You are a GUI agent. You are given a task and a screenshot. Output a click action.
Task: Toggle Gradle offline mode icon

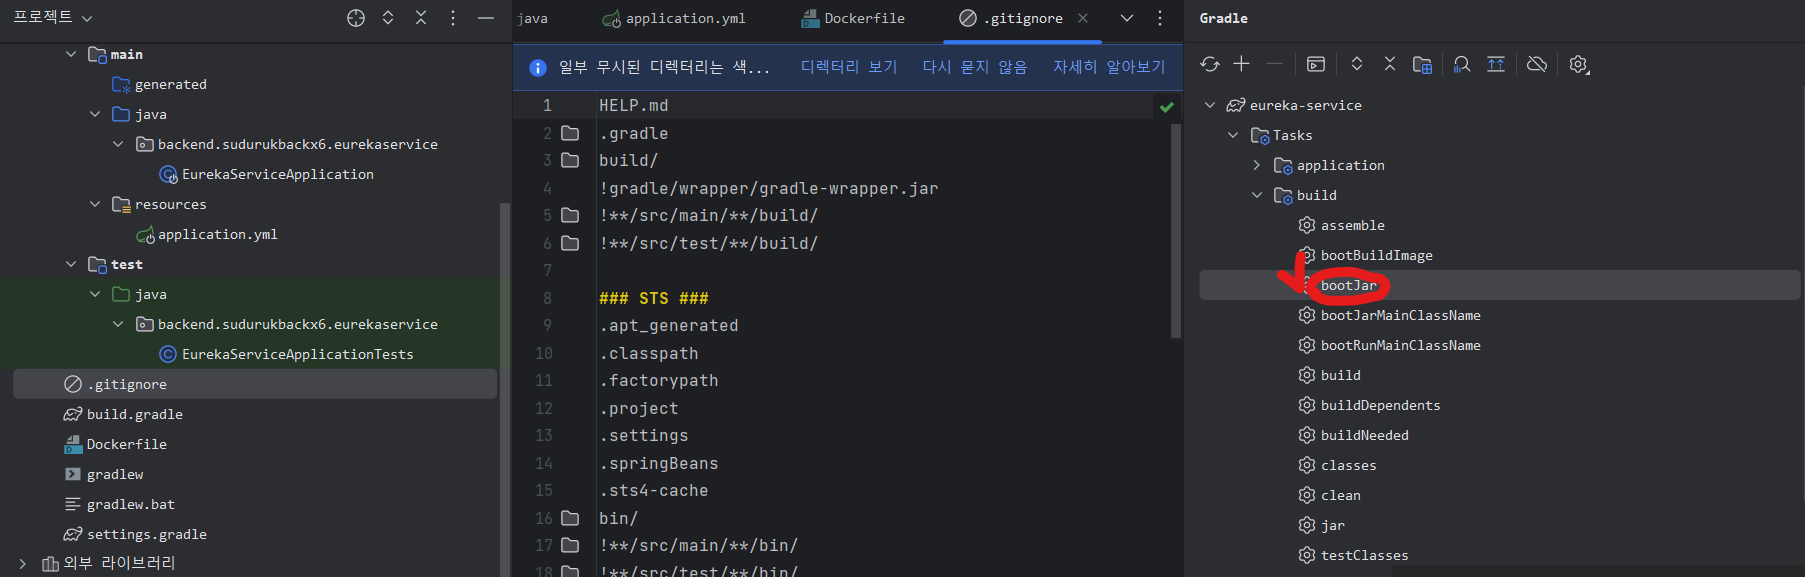[x=1537, y=64]
